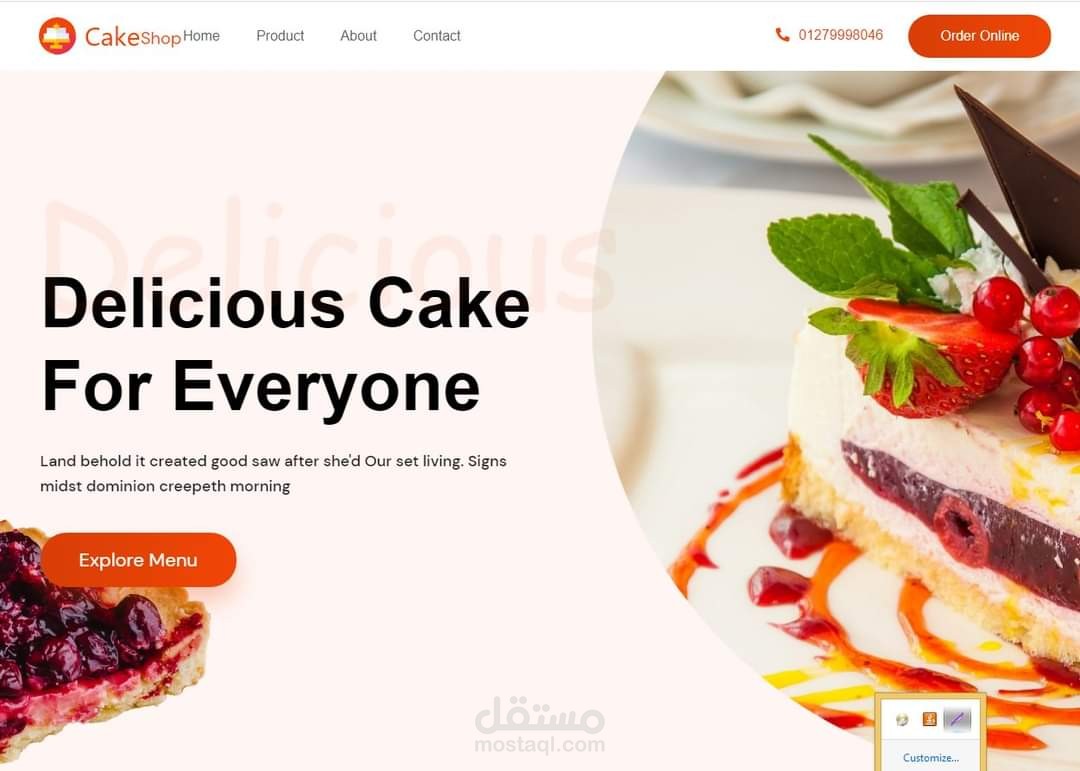Click the CakeShop cake logo icon
Image resolution: width=1080 pixels, height=771 pixels.
(x=57, y=36)
